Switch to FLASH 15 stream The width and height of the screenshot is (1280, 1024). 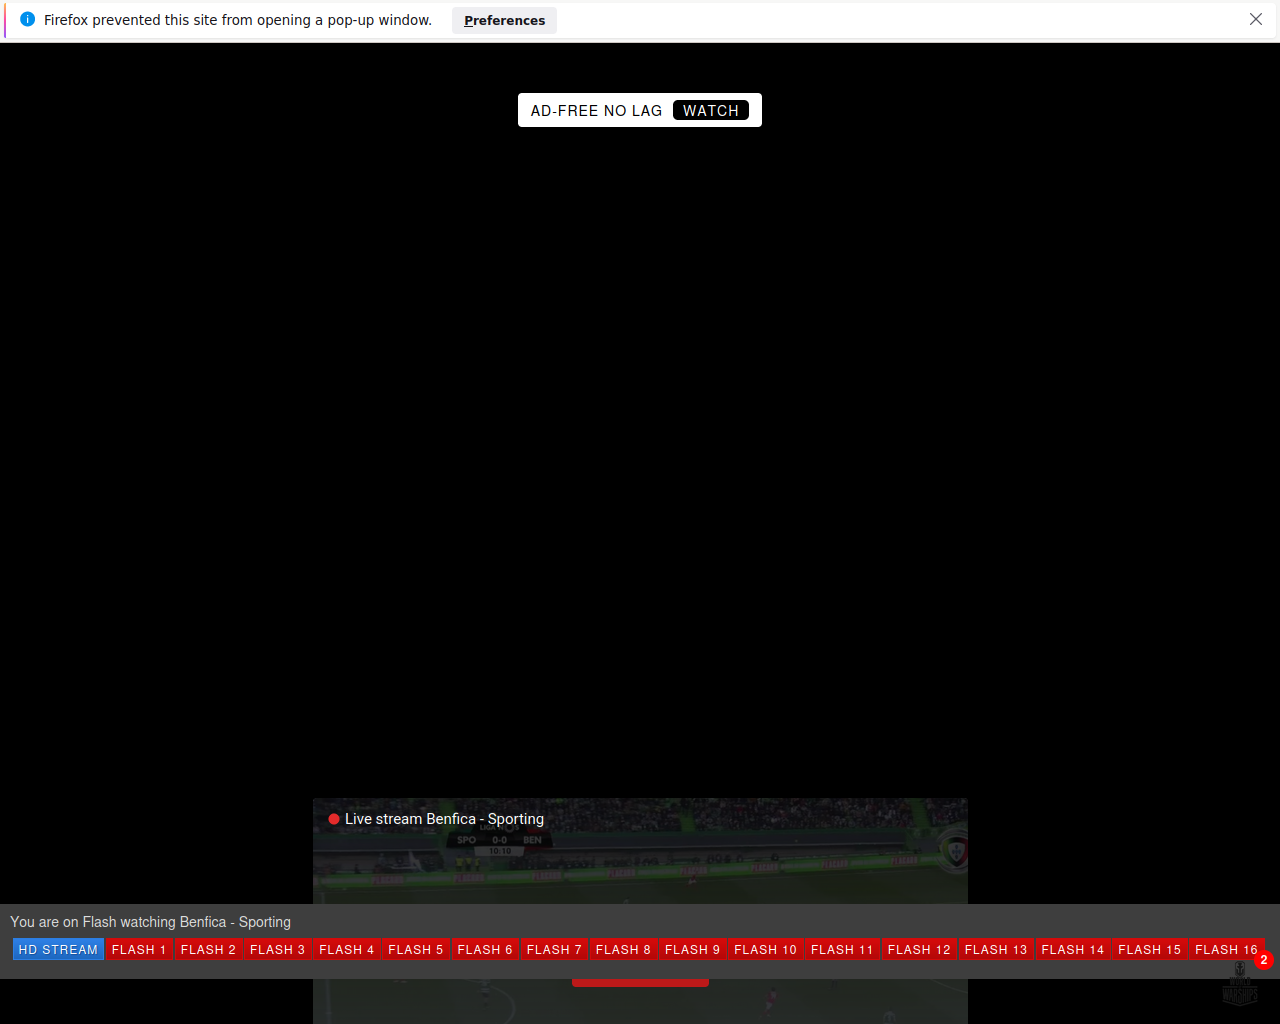point(1149,949)
